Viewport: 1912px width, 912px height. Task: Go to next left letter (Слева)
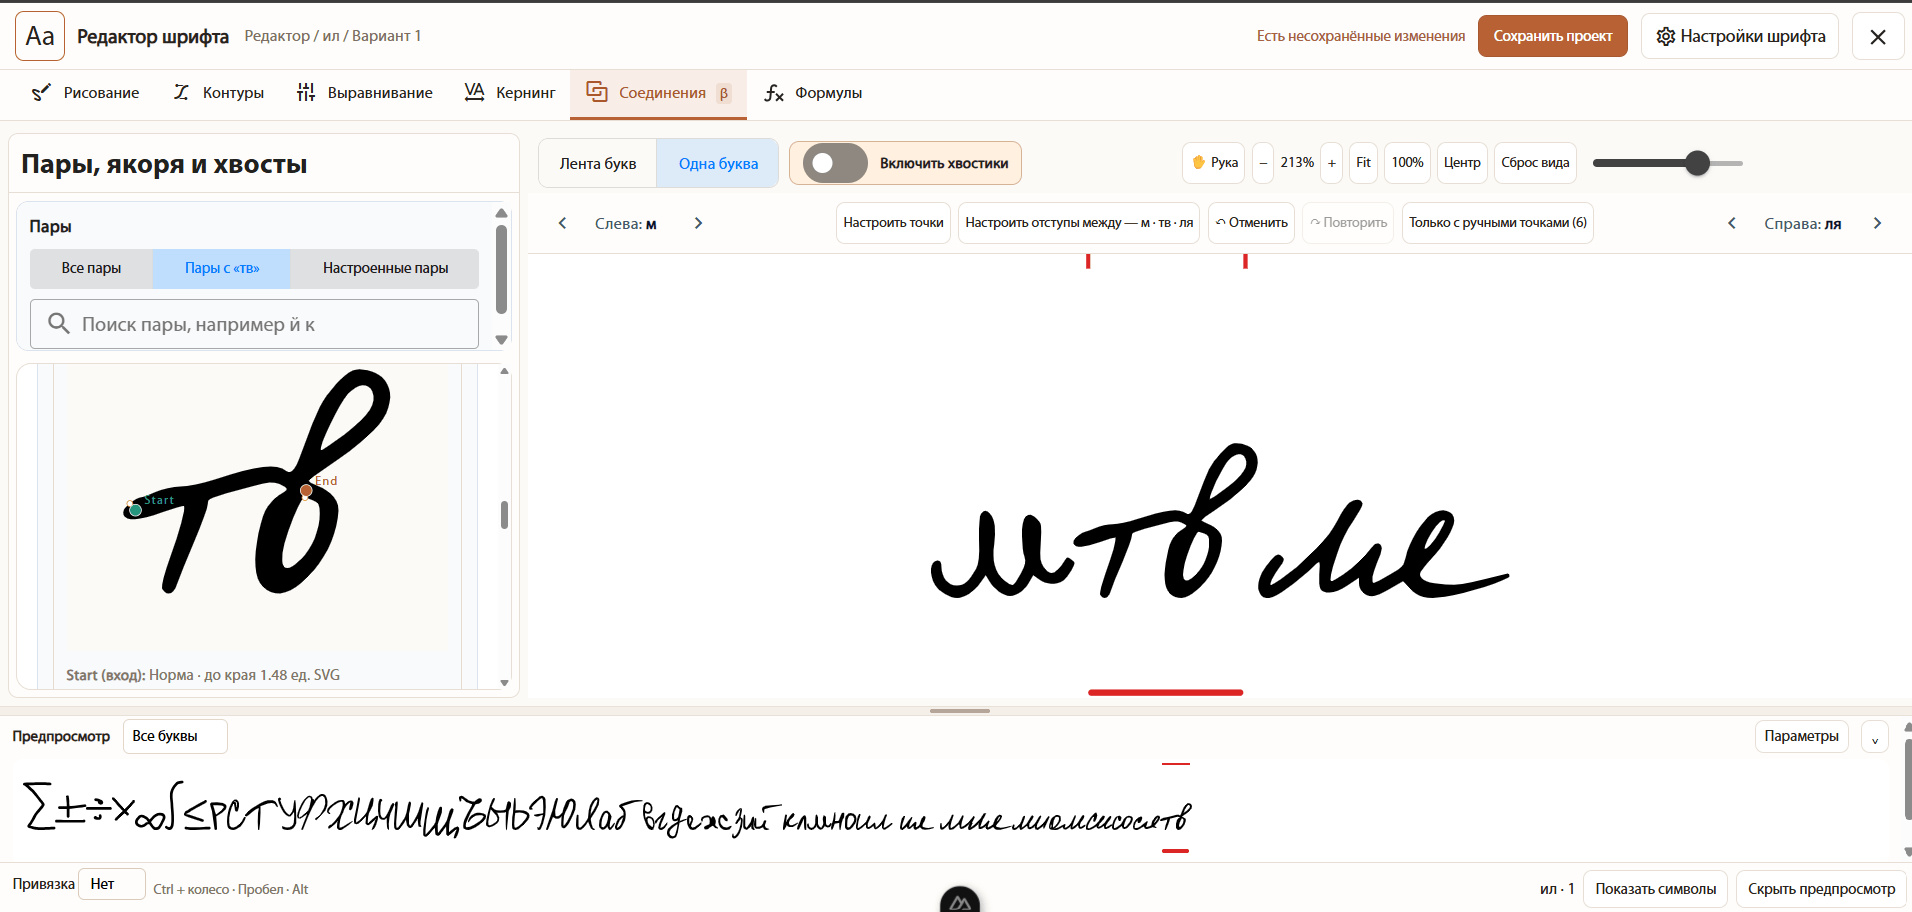click(698, 223)
